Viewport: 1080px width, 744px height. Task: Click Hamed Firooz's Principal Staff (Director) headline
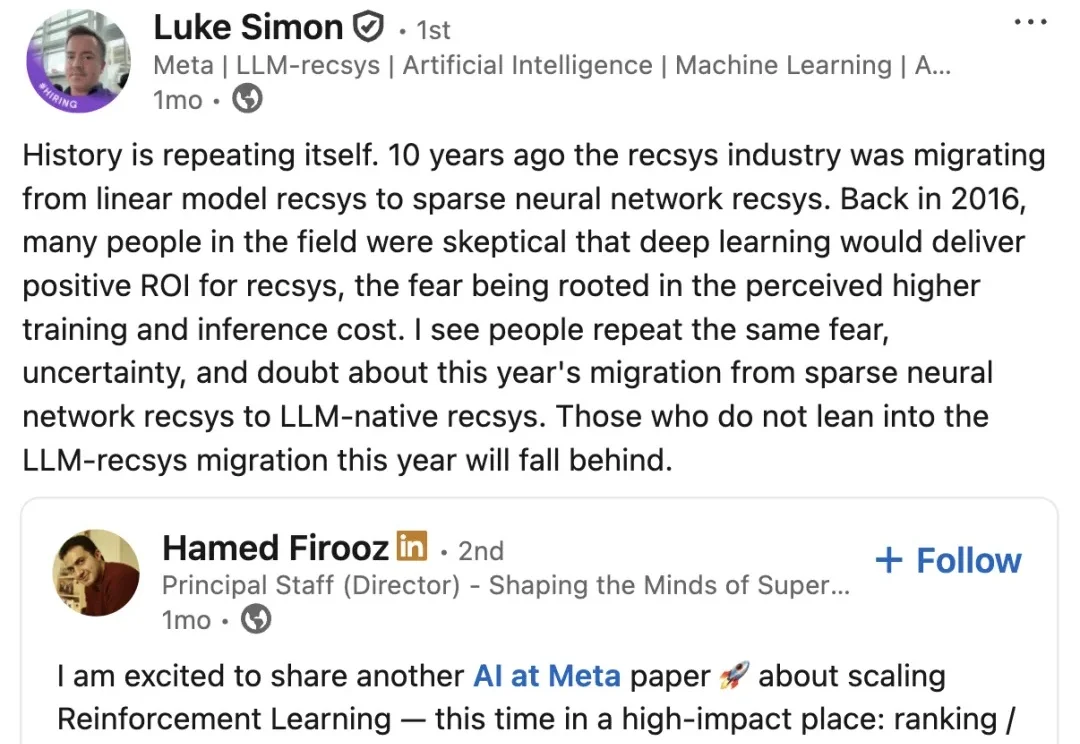pyautogui.click(x=506, y=585)
